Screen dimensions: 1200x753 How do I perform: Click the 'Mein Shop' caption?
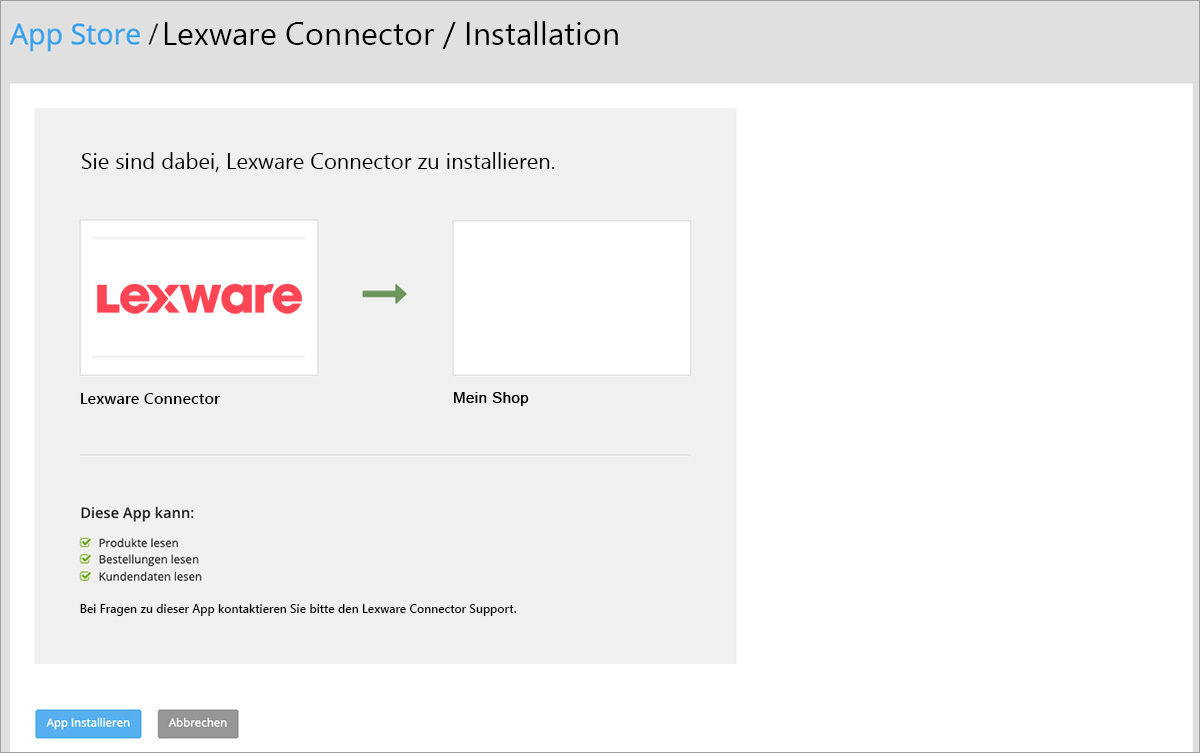pyautogui.click(x=490, y=397)
